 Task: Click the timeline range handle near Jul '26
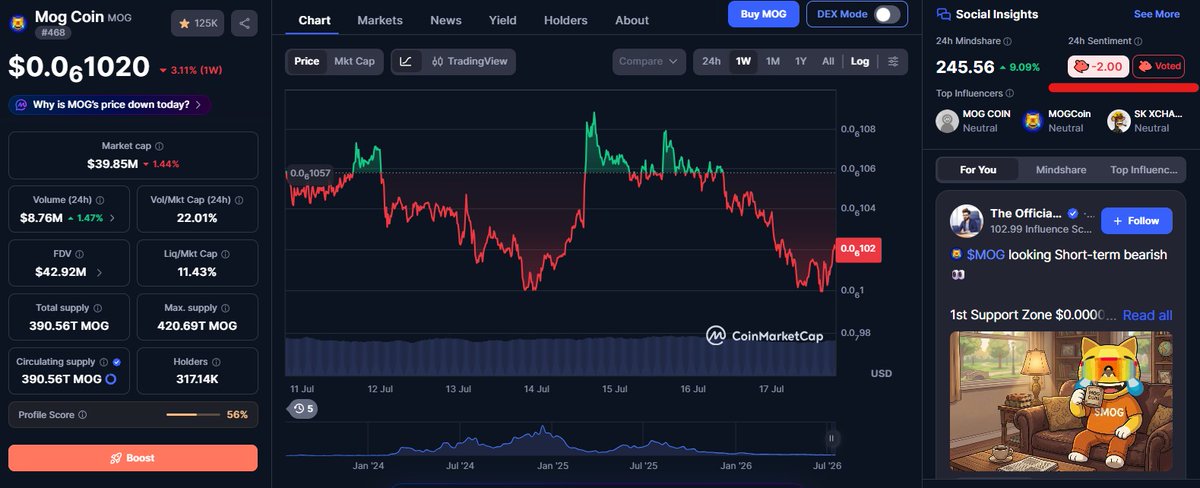point(830,438)
